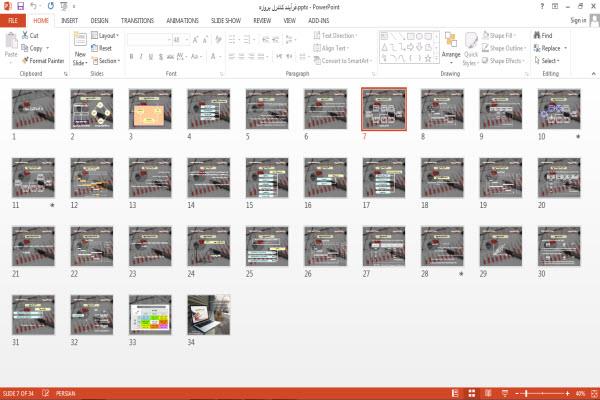
Task: Switch to the ADD-INS tab
Action: coord(318,20)
